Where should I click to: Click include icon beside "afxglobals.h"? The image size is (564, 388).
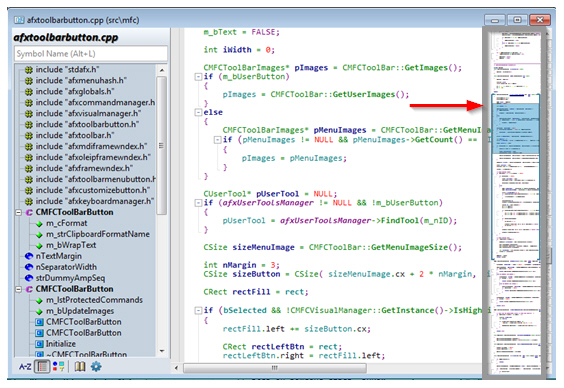tap(29, 92)
